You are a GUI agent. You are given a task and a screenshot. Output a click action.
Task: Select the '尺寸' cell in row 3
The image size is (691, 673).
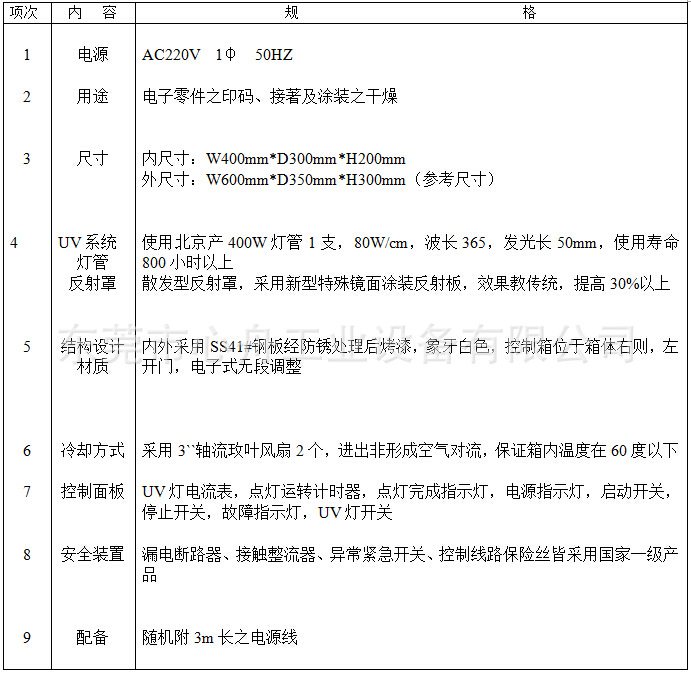(93, 159)
